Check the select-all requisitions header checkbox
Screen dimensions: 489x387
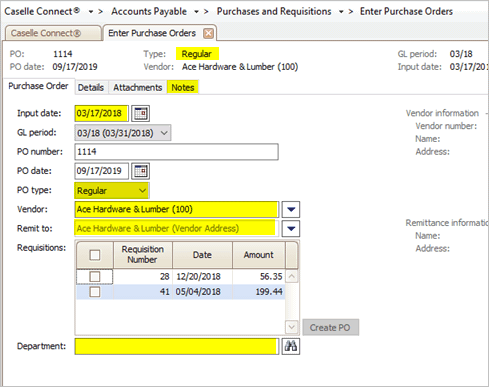pos(95,255)
